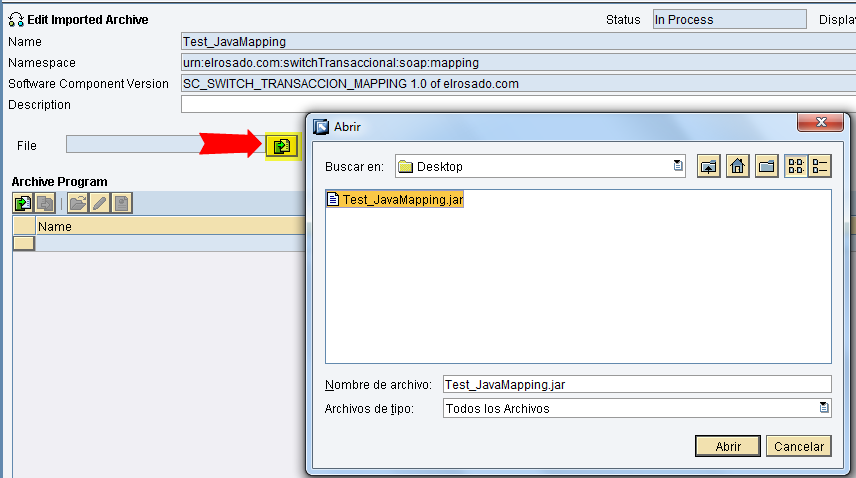Select the first row selector in Archive Program table
This screenshot has height=478, width=856.
[x=23, y=243]
